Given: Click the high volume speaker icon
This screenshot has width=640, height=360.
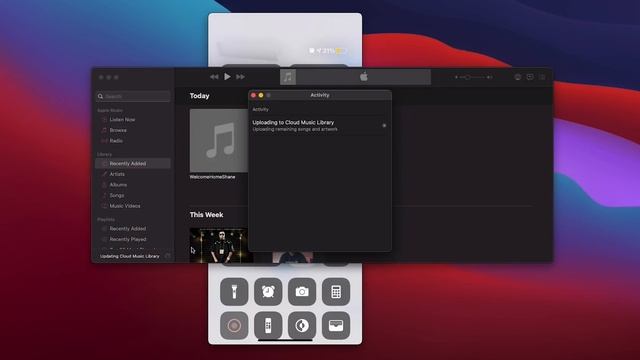Looking at the screenshot, I should click(489, 77).
